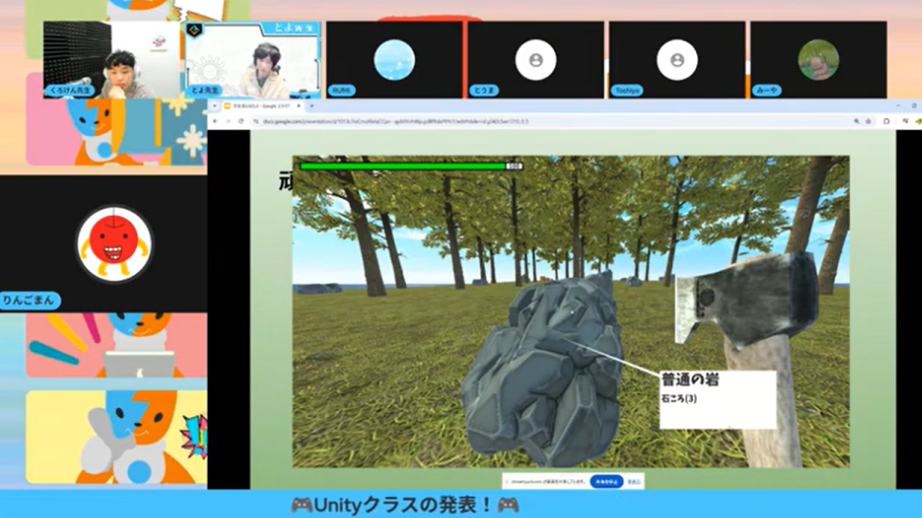Image resolution: width=922 pixels, height=518 pixels.
Task: Click the Unityクラスの発表 banner text
Action: pos(405,504)
